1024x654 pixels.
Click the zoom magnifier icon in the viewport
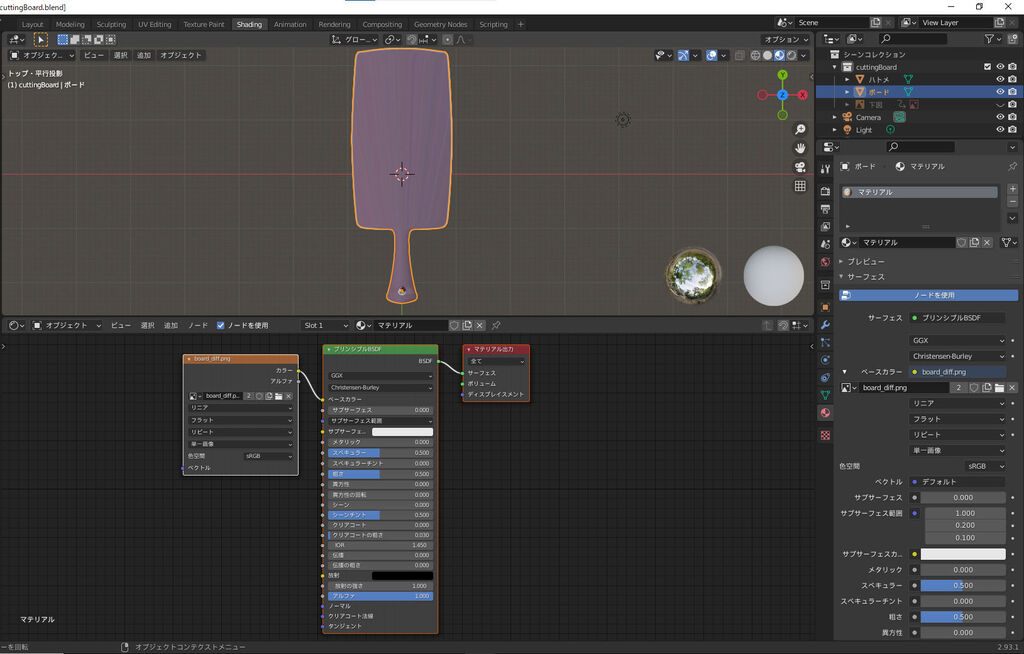pyautogui.click(x=800, y=130)
